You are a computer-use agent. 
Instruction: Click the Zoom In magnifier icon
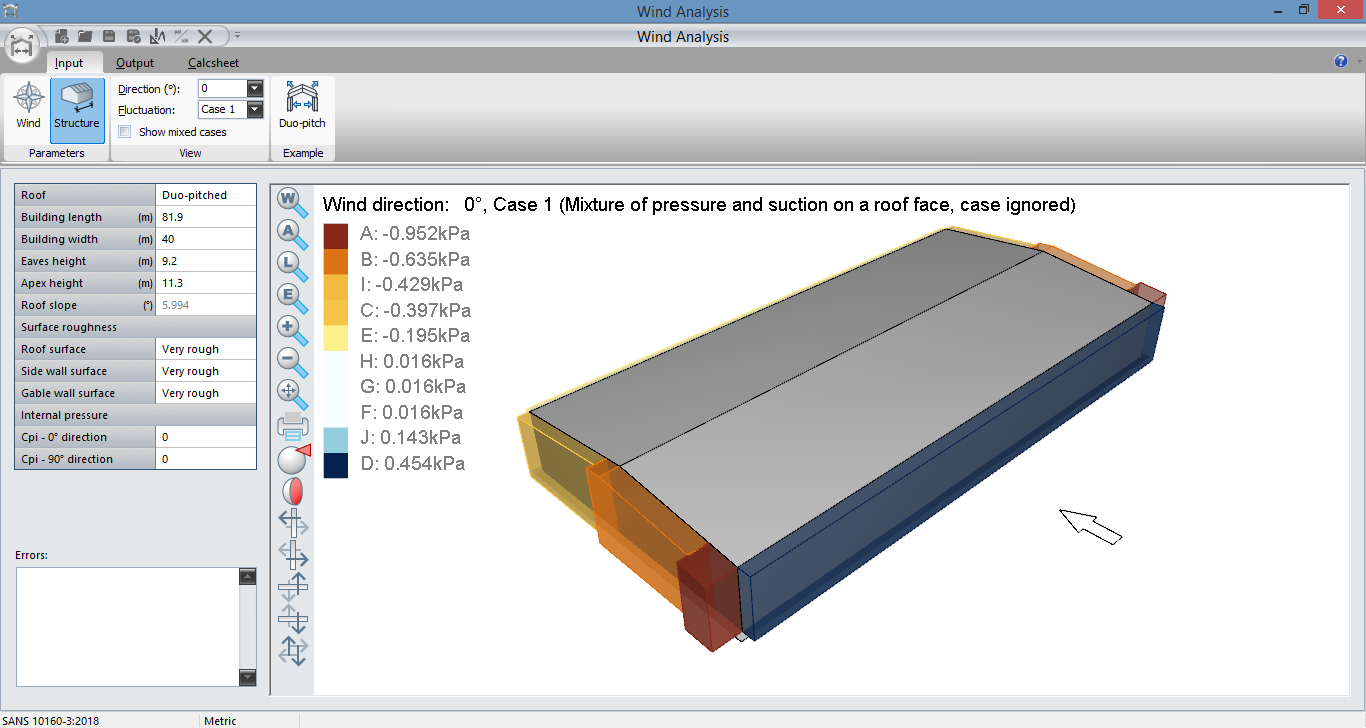[x=292, y=328]
